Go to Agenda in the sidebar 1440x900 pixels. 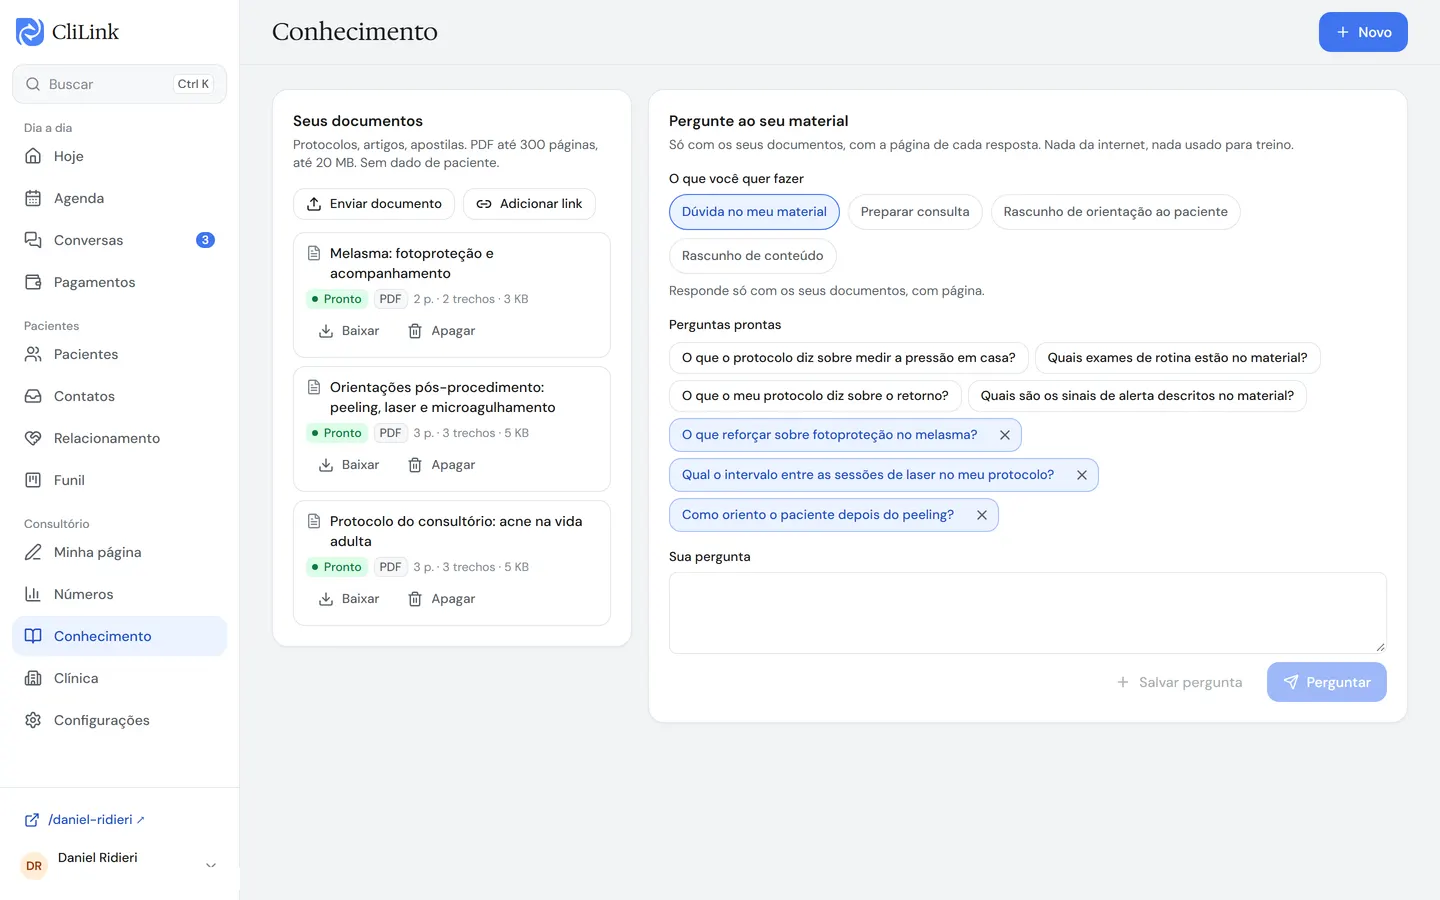tap(119, 198)
